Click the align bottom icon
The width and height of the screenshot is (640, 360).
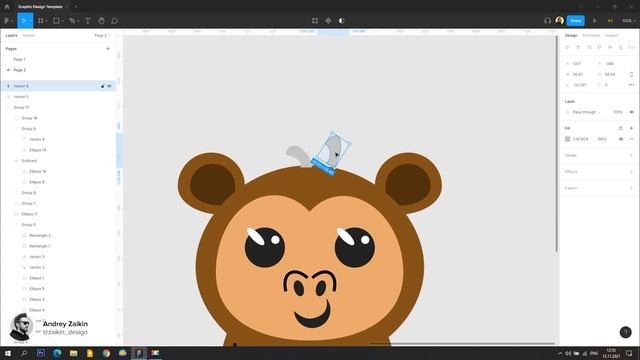tap(621, 47)
